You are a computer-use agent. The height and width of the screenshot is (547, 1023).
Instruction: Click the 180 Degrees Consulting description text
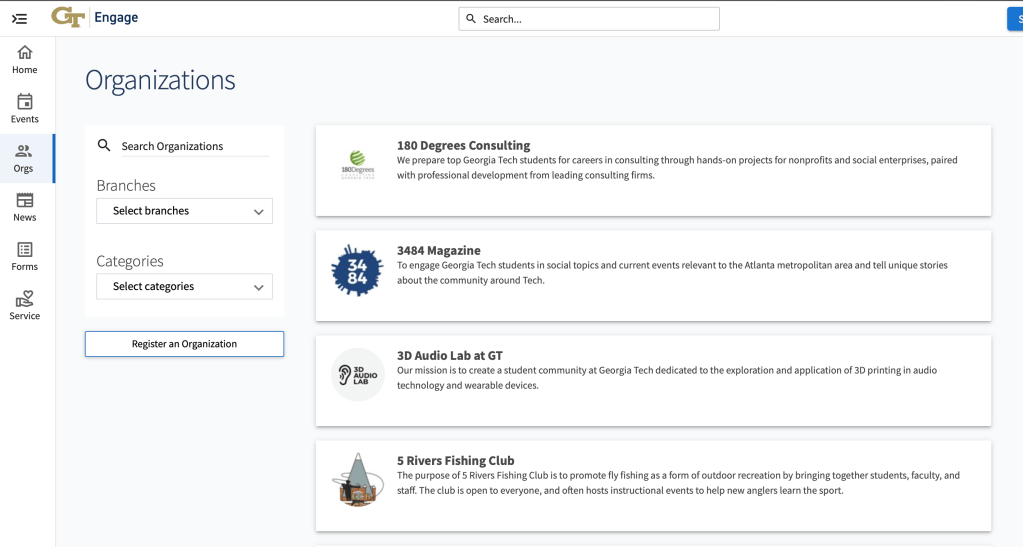pos(677,168)
